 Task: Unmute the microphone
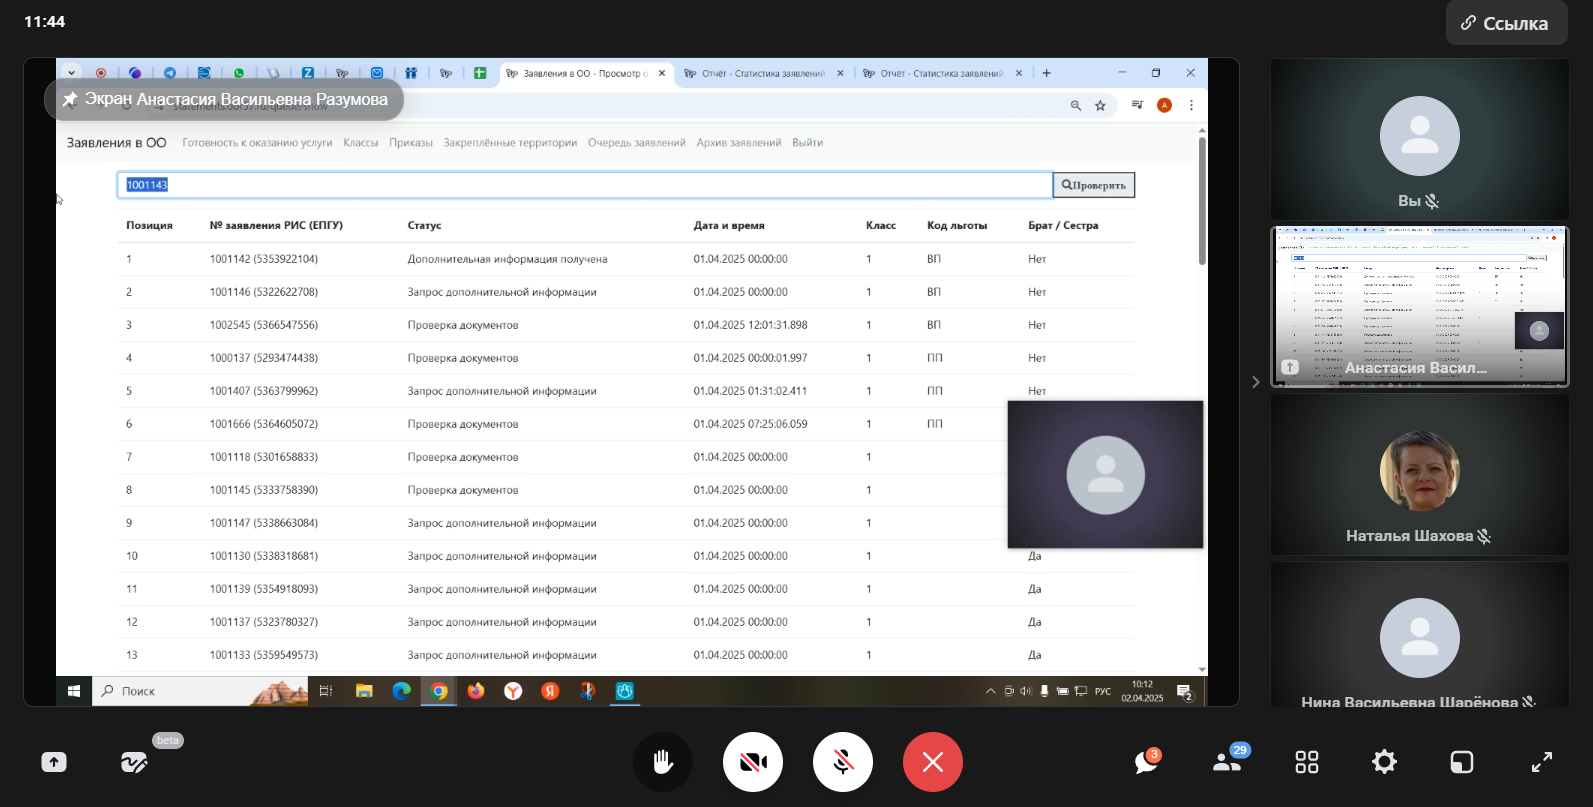[x=842, y=762]
